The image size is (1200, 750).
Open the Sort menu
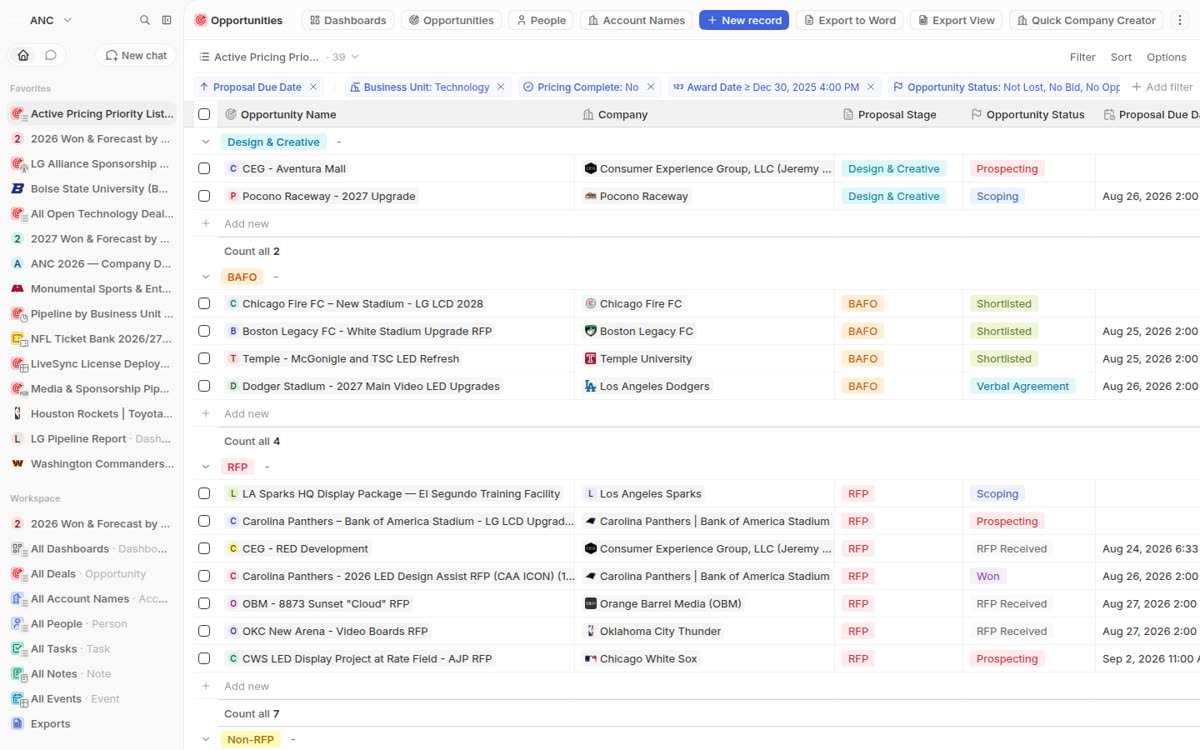click(1121, 57)
